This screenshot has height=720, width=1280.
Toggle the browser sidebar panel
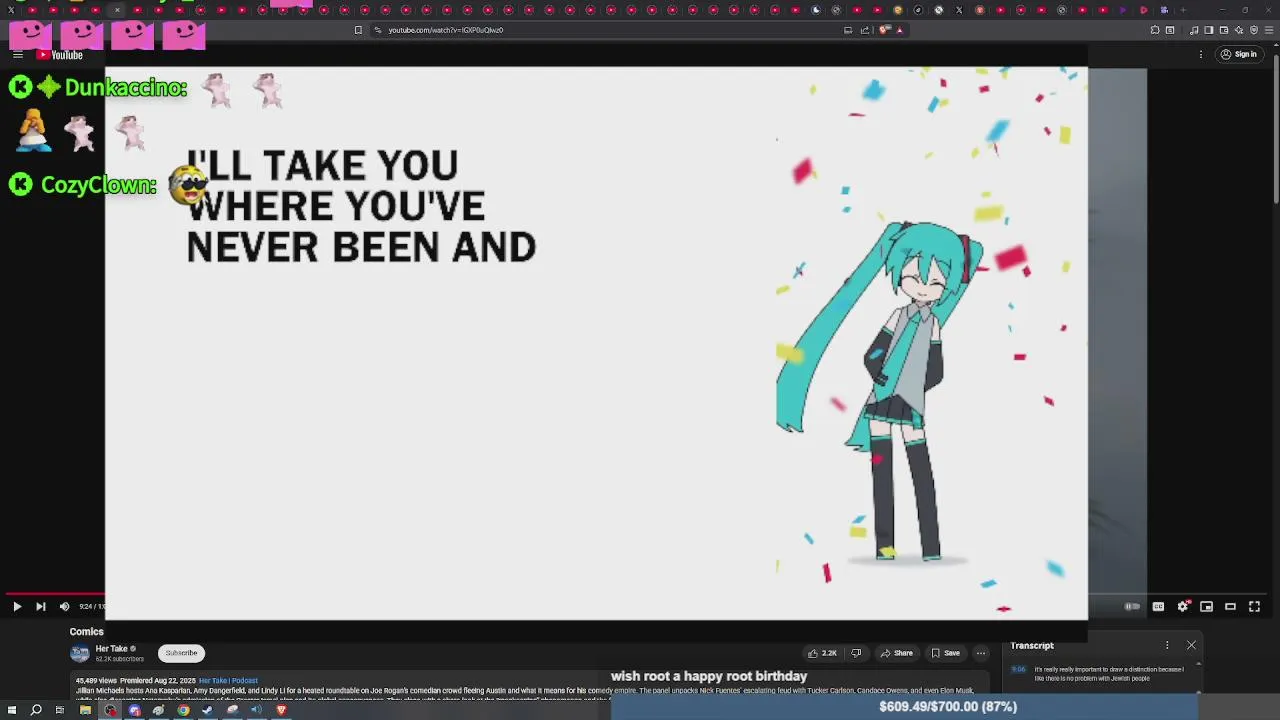pos(1208,30)
